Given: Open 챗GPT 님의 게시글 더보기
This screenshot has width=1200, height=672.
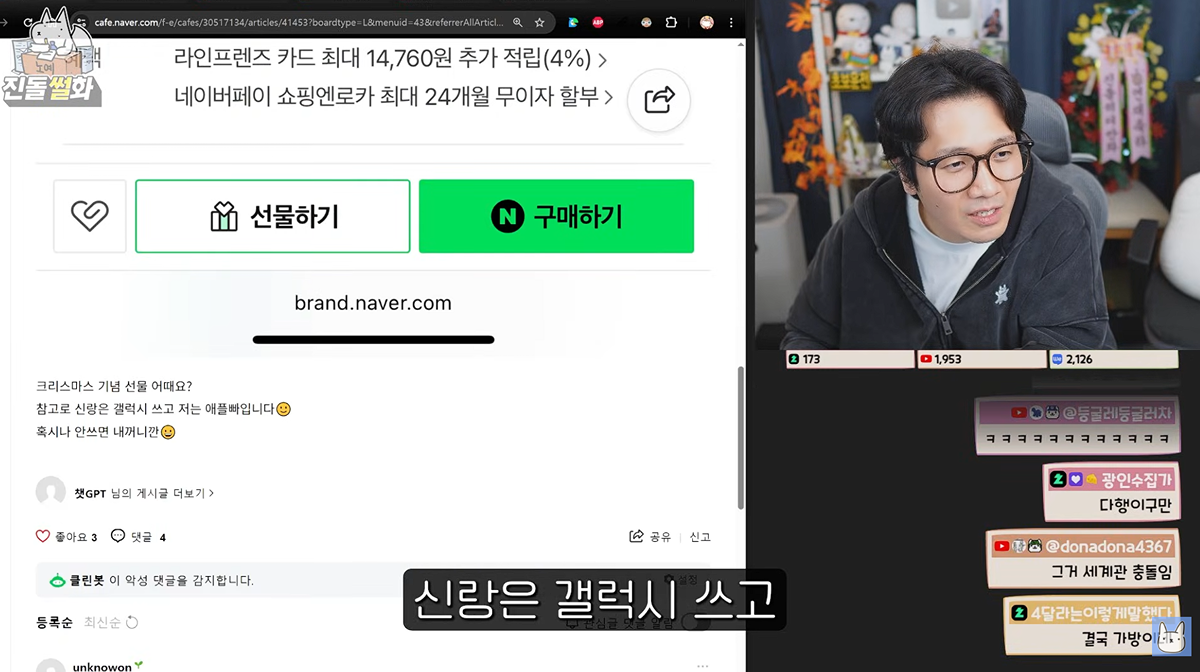Looking at the screenshot, I should [144, 493].
